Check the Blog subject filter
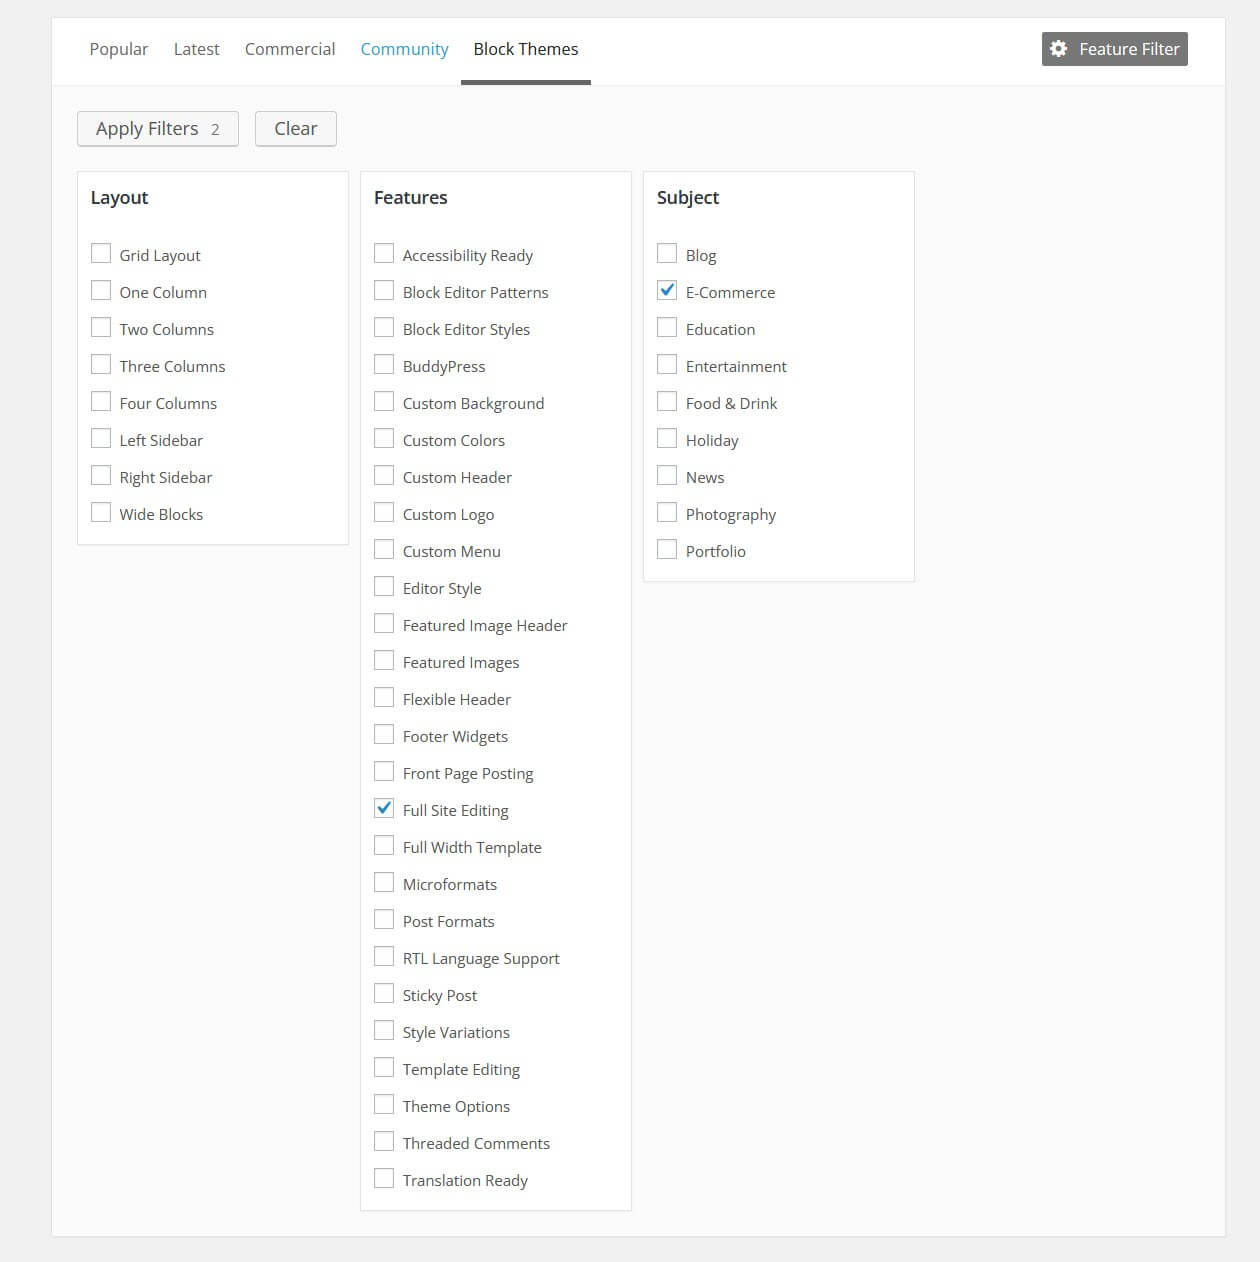This screenshot has width=1260, height=1262. click(666, 253)
